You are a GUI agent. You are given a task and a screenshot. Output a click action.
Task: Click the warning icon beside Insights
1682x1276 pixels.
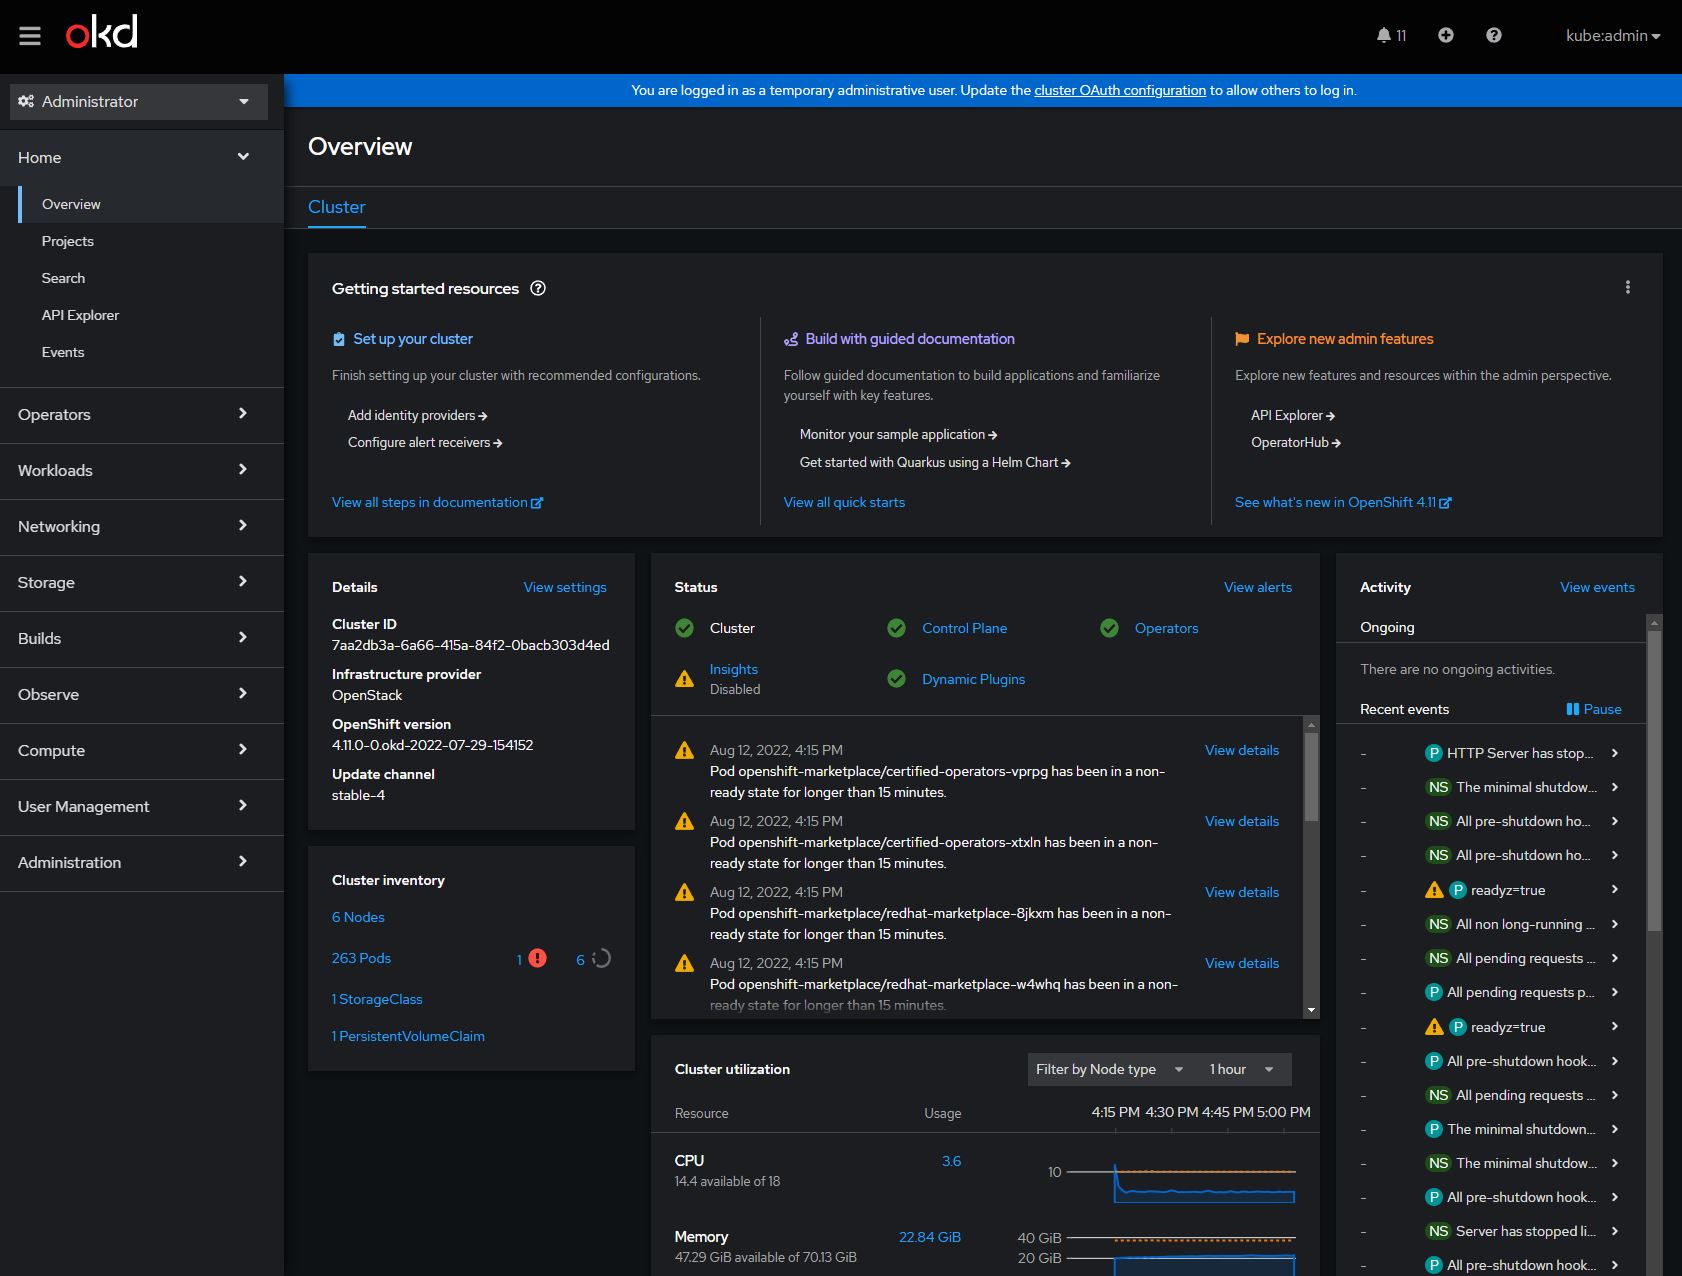click(684, 678)
